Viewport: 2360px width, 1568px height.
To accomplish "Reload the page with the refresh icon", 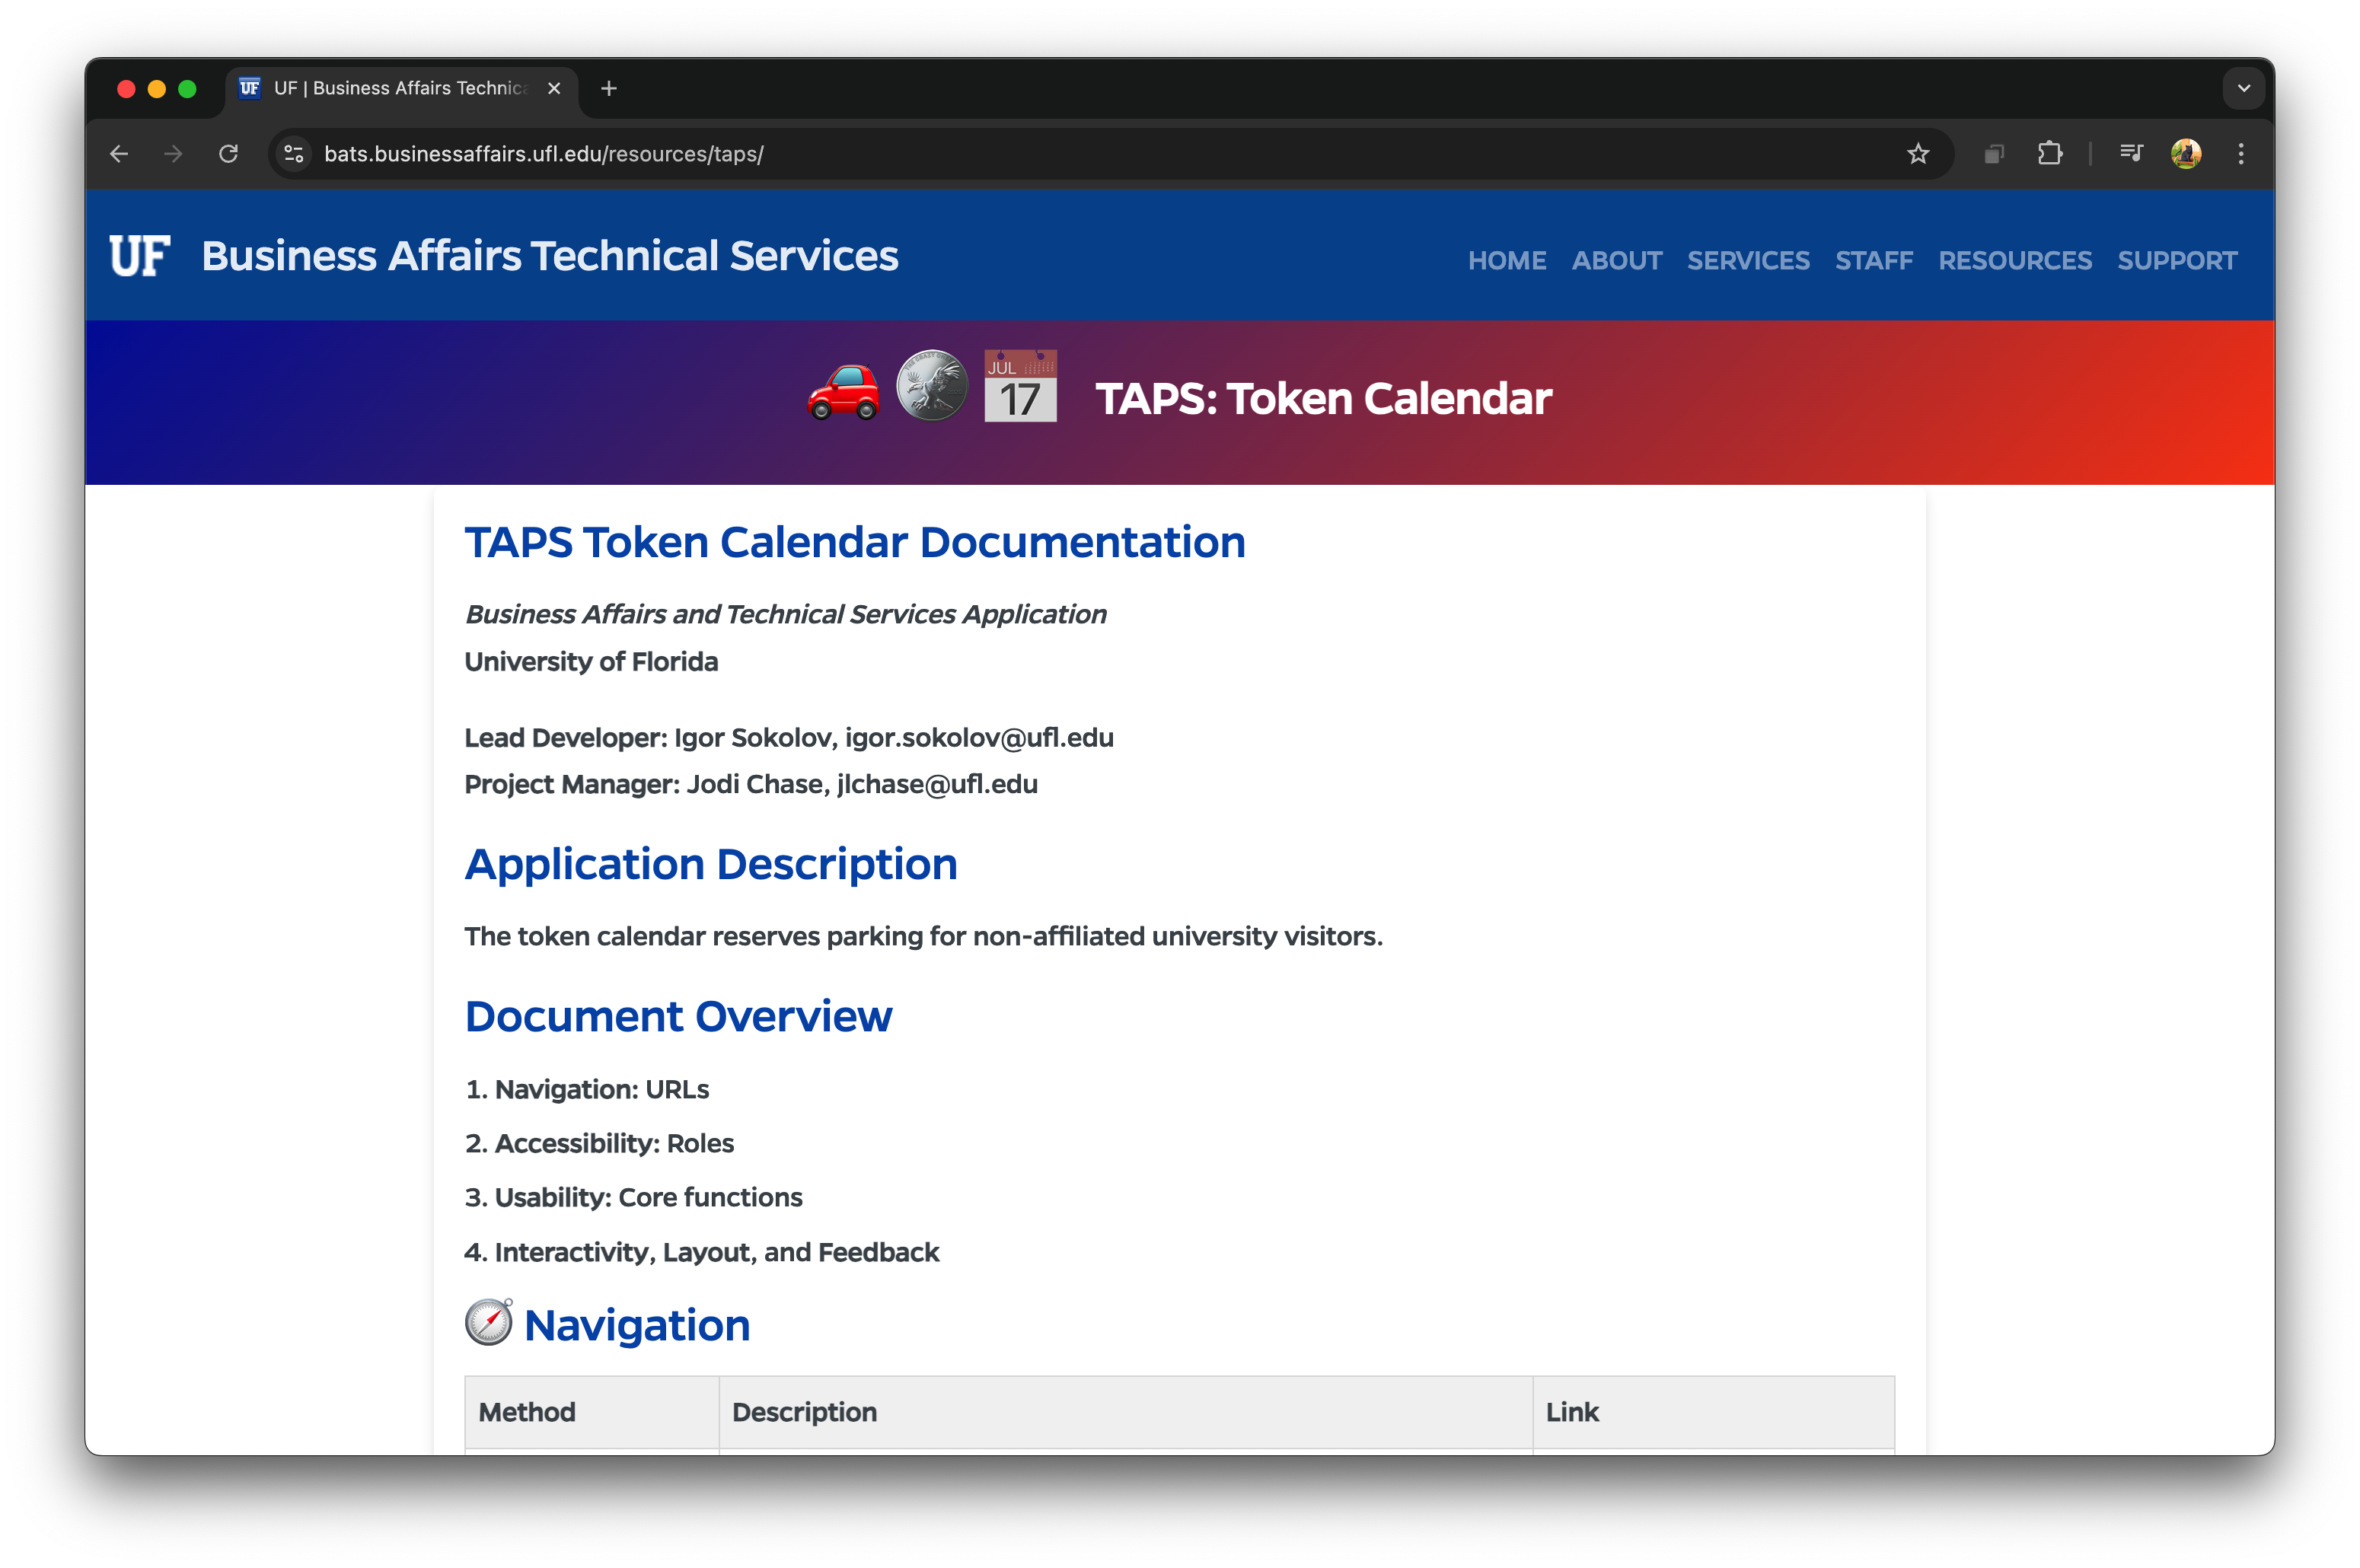I will [228, 154].
